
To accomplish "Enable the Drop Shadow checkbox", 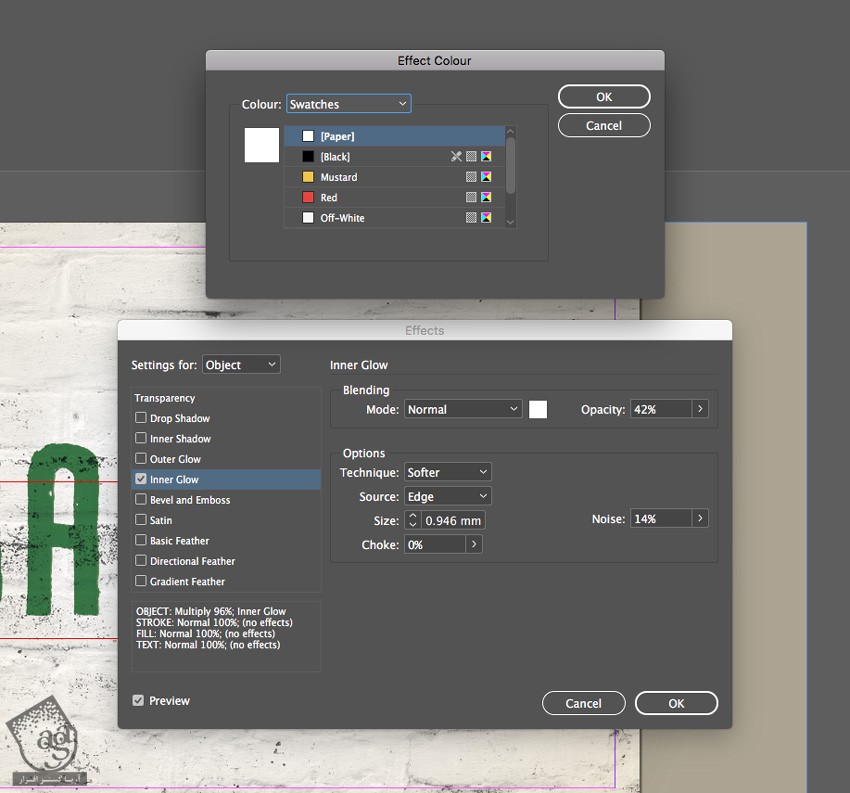I will click(141, 418).
